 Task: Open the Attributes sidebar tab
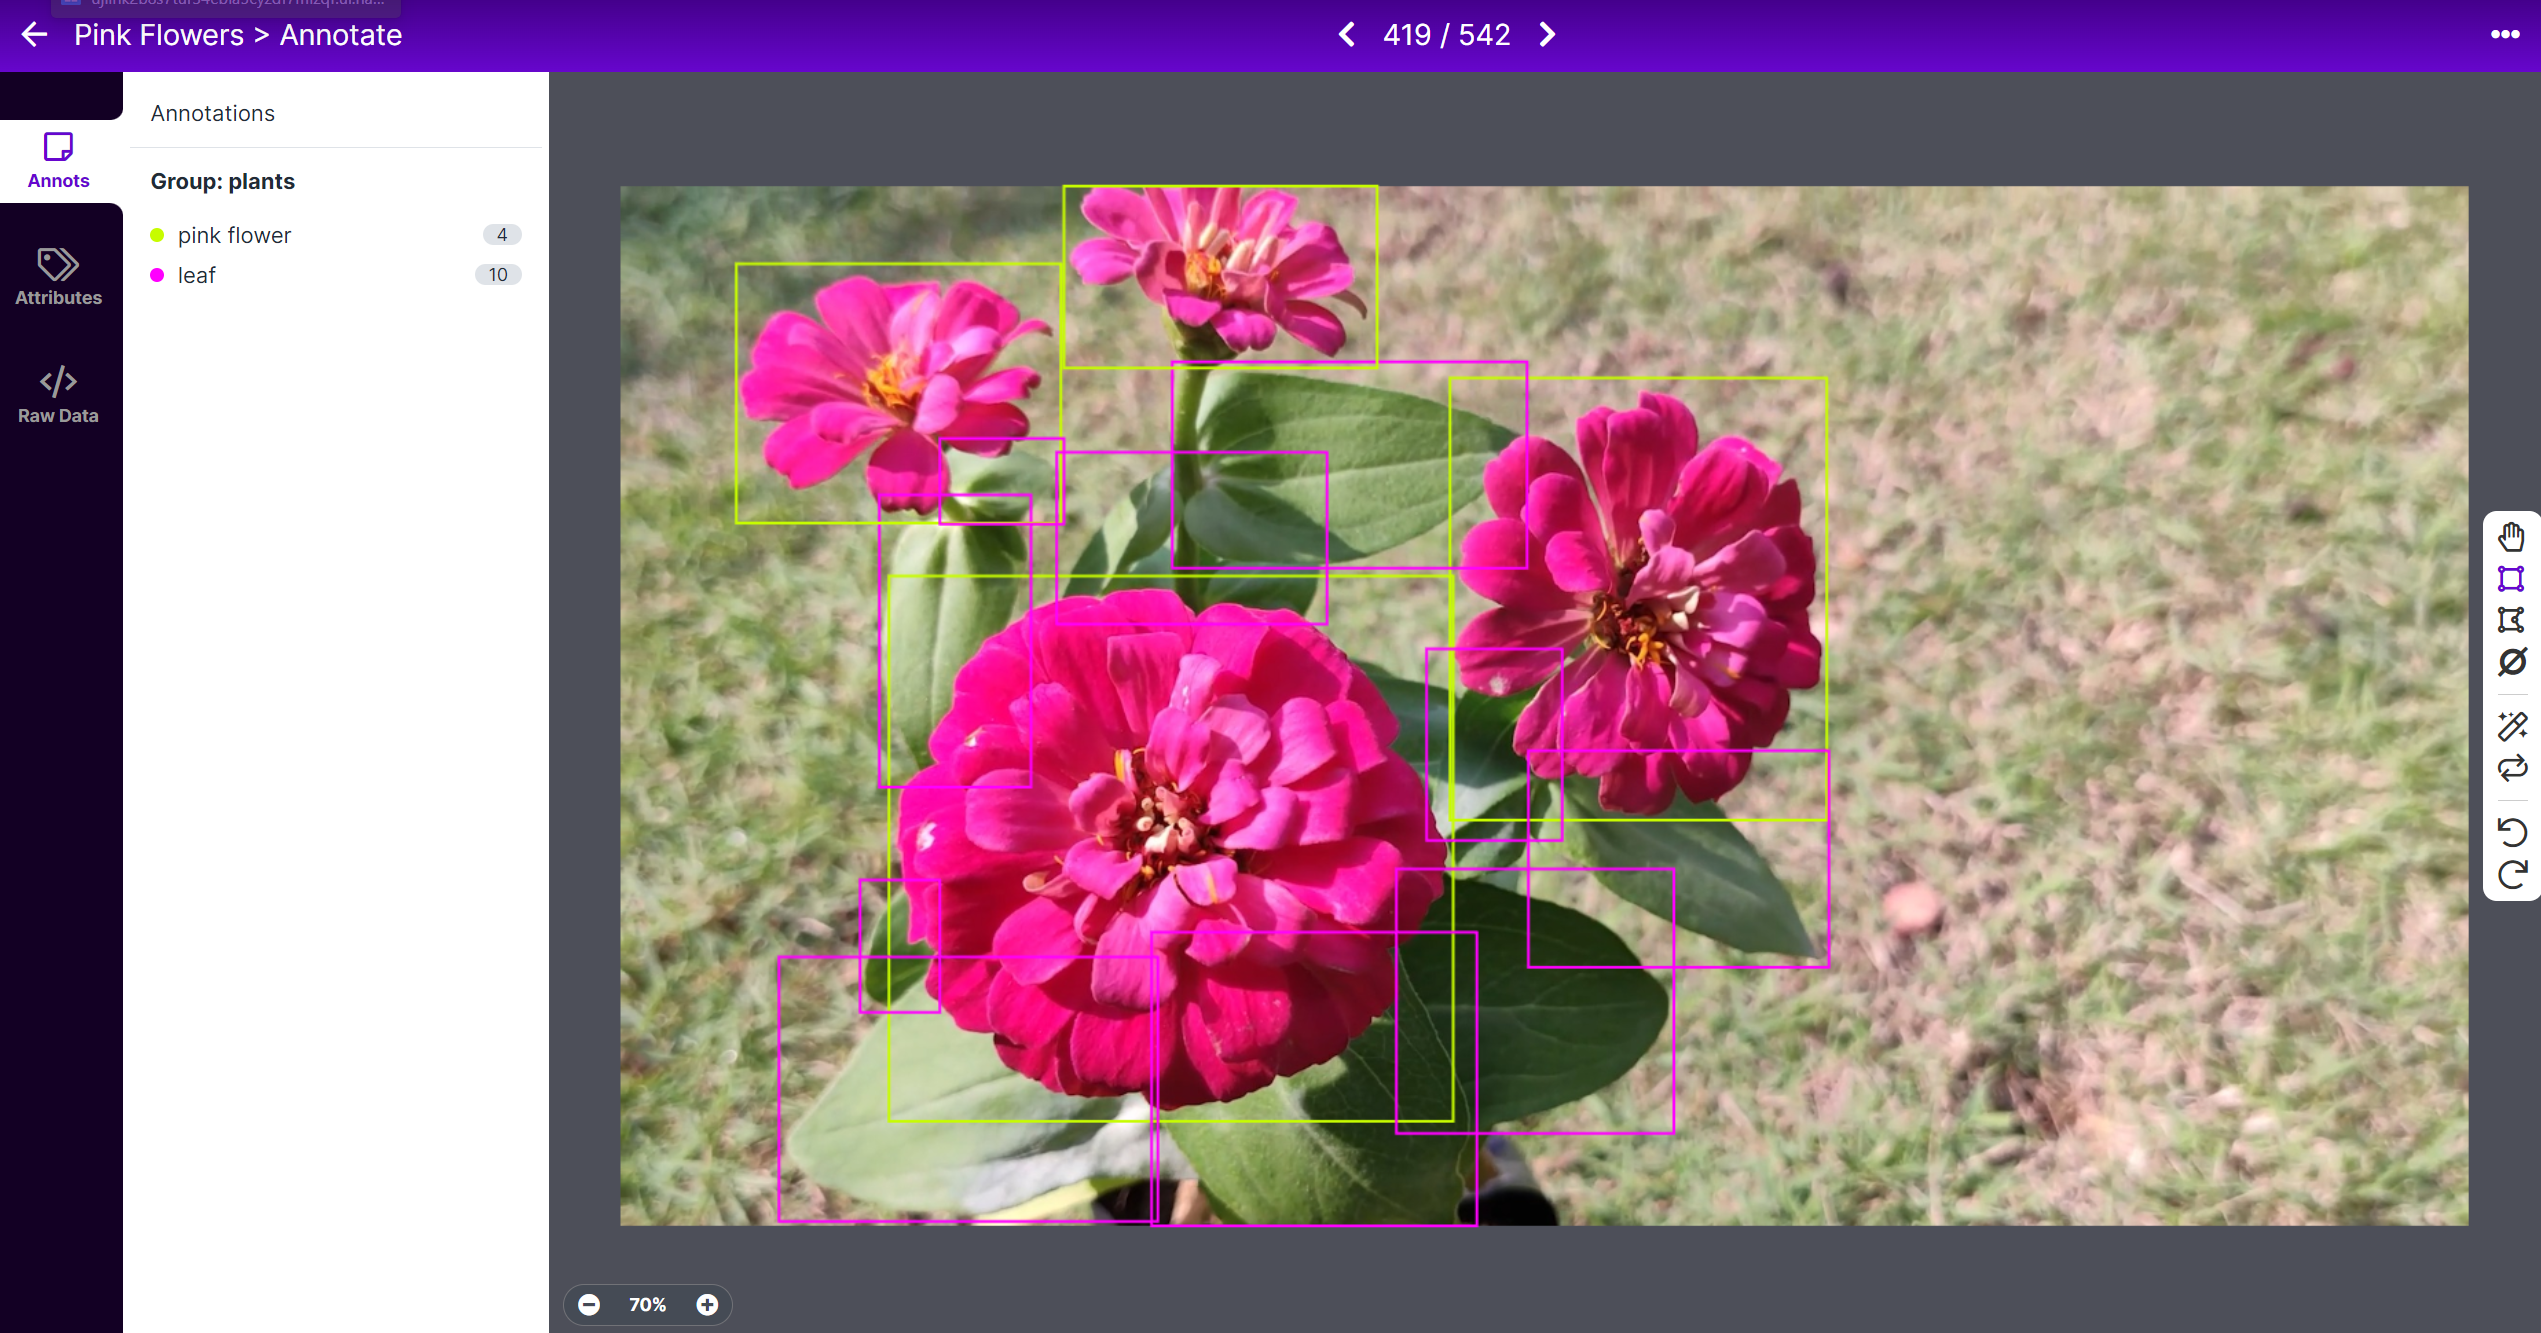(59, 277)
